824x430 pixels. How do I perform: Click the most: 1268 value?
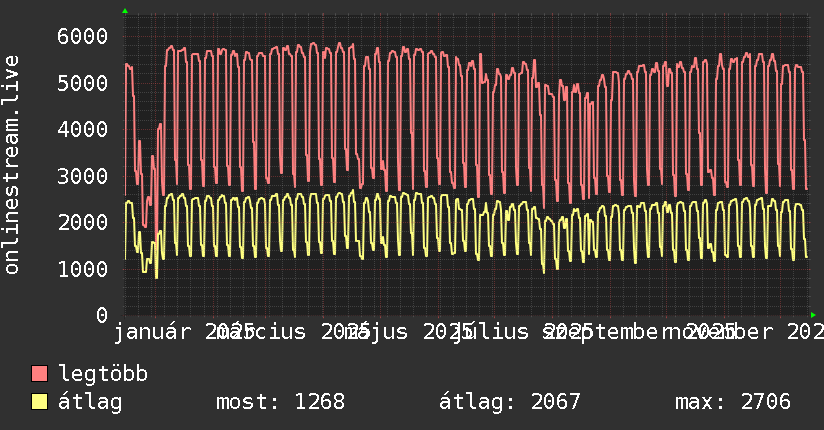[281, 402]
